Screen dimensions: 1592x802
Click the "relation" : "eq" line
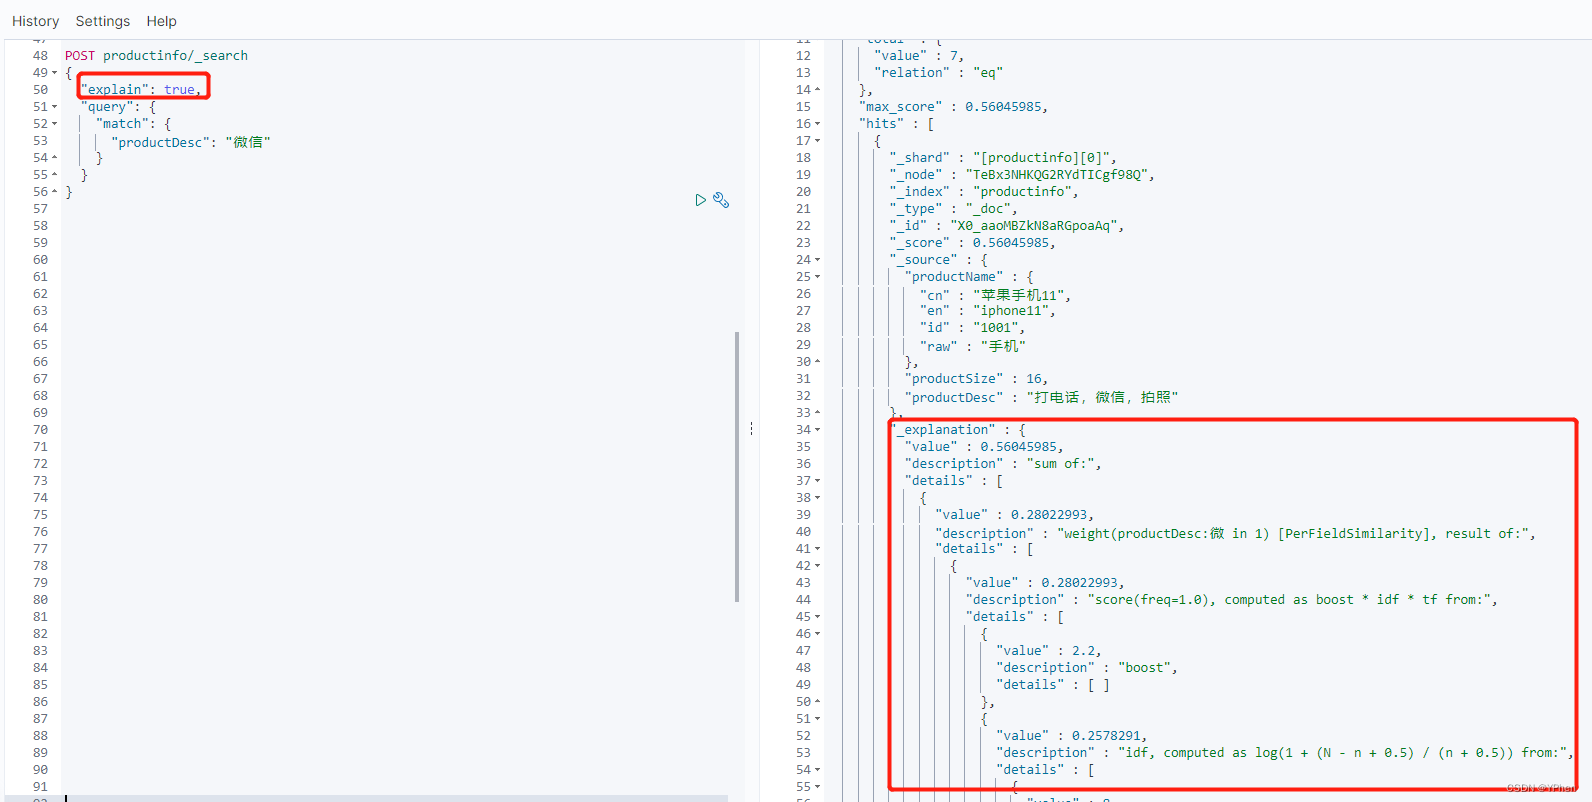click(x=938, y=73)
